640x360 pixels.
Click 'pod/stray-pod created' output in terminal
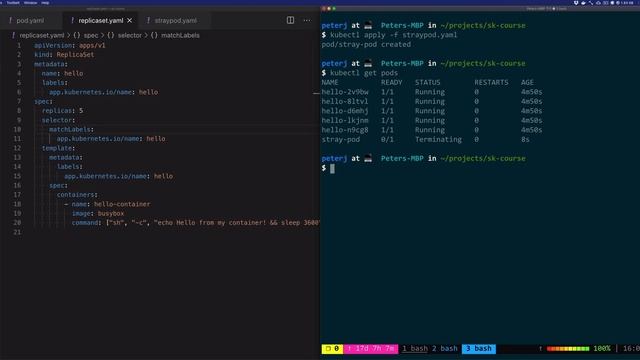366,44
